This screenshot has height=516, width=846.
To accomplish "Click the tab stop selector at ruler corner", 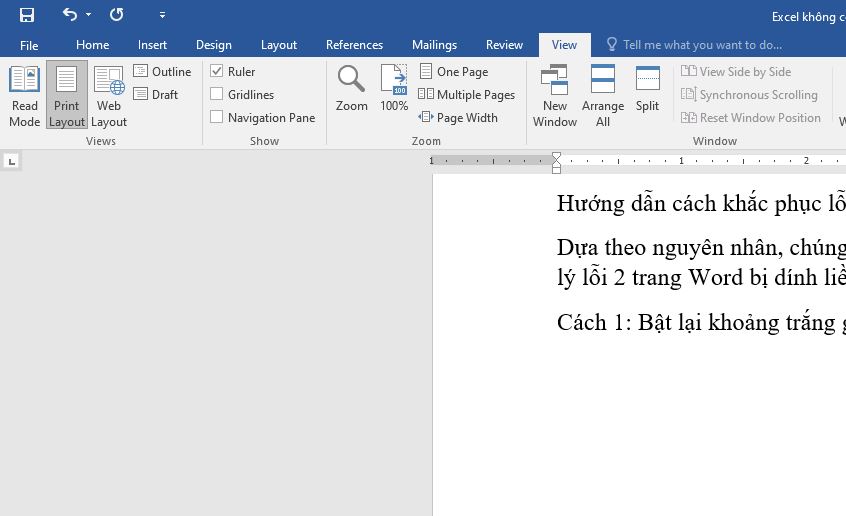I will point(11,161).
